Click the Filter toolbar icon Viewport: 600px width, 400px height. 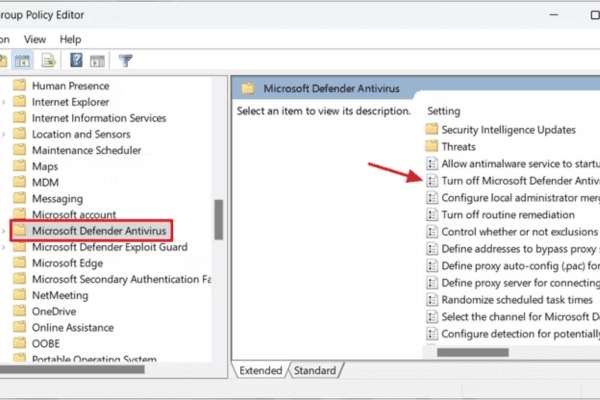pyautogui.click(x=125, y=60)
